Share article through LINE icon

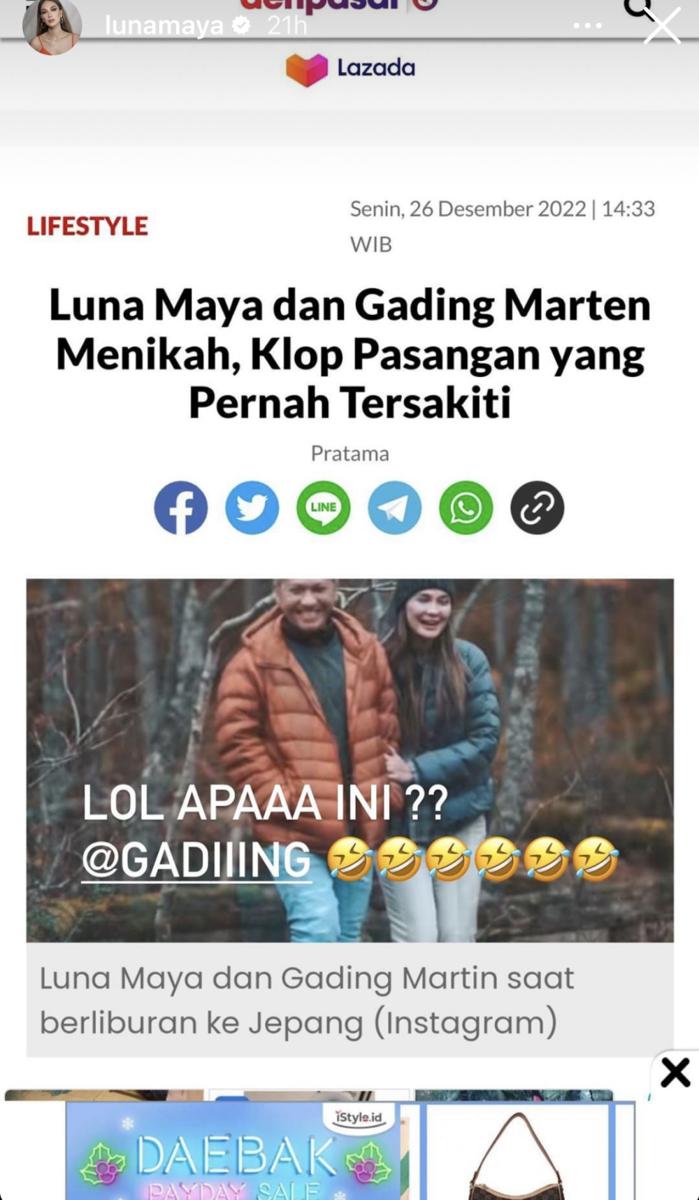(323, 508)
